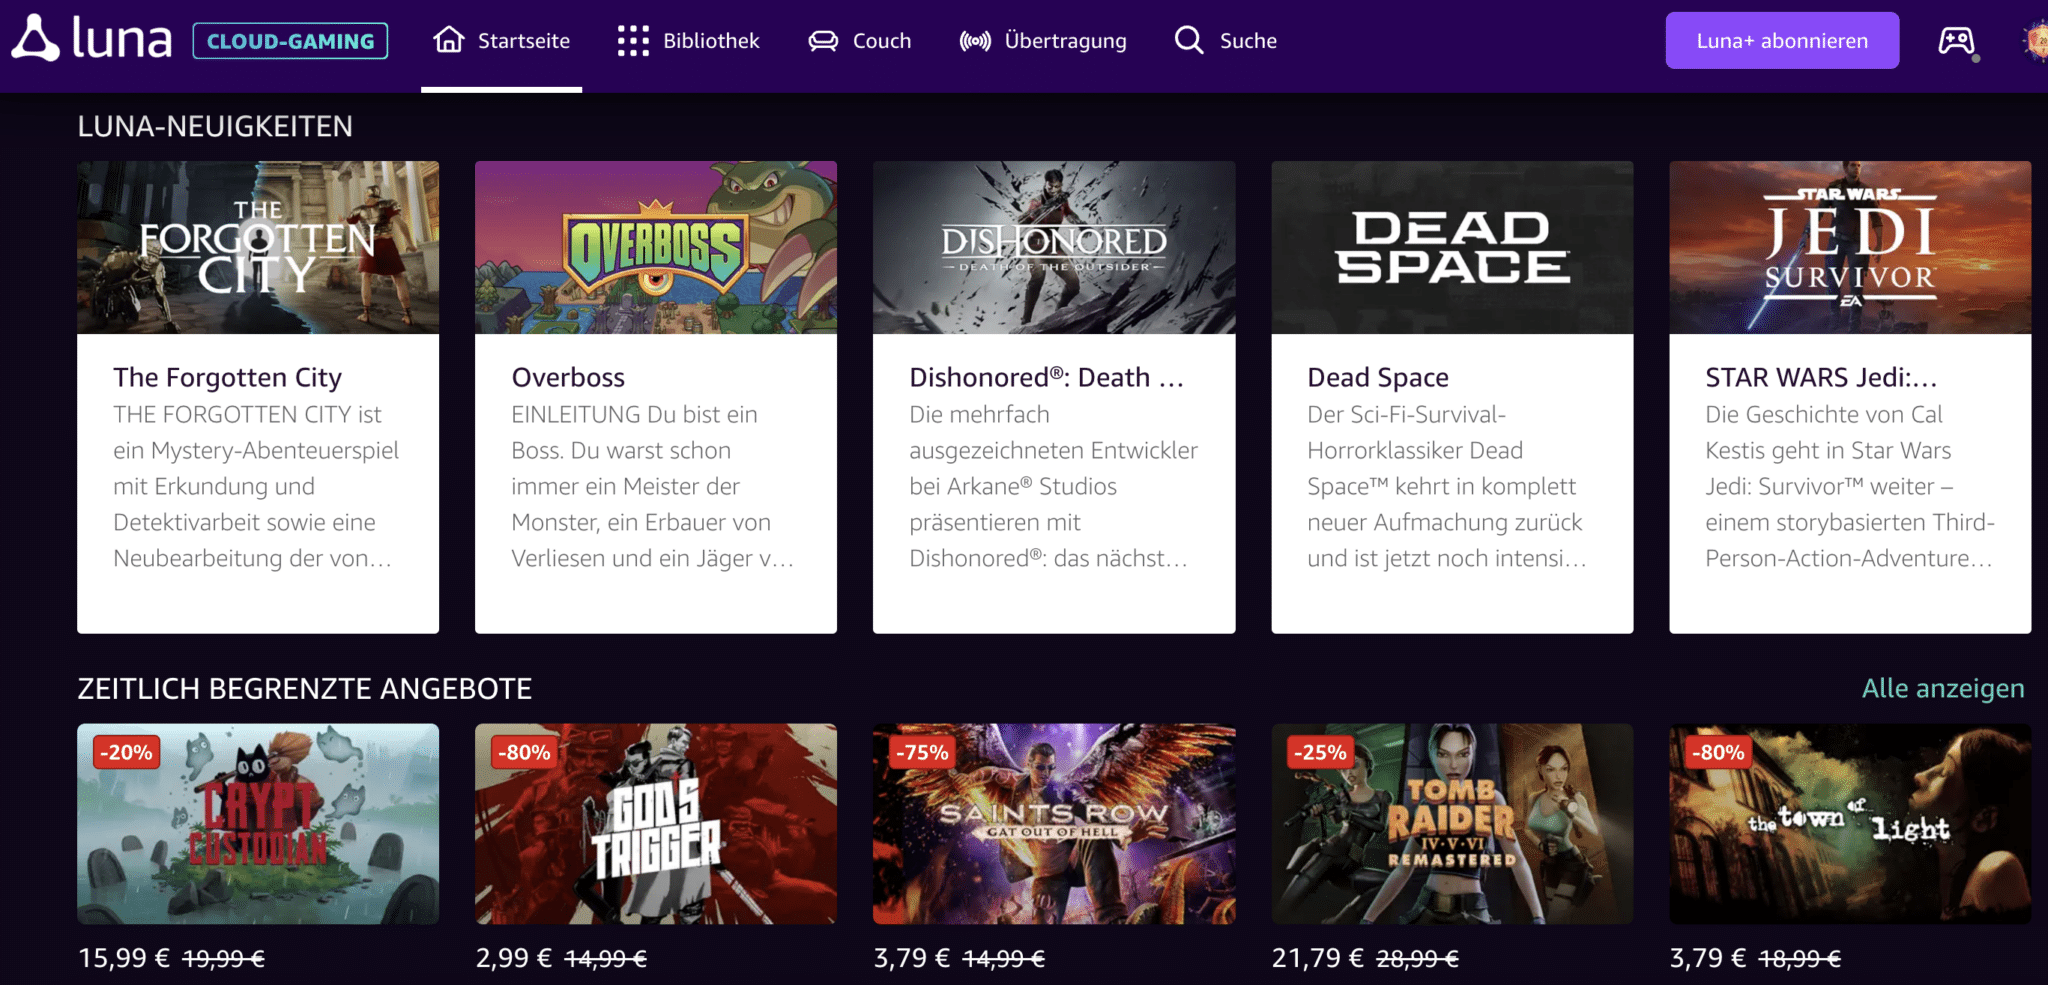
Task: Click the Couch sofa icon
Action: pyautogui.click(x=823, y=41)
